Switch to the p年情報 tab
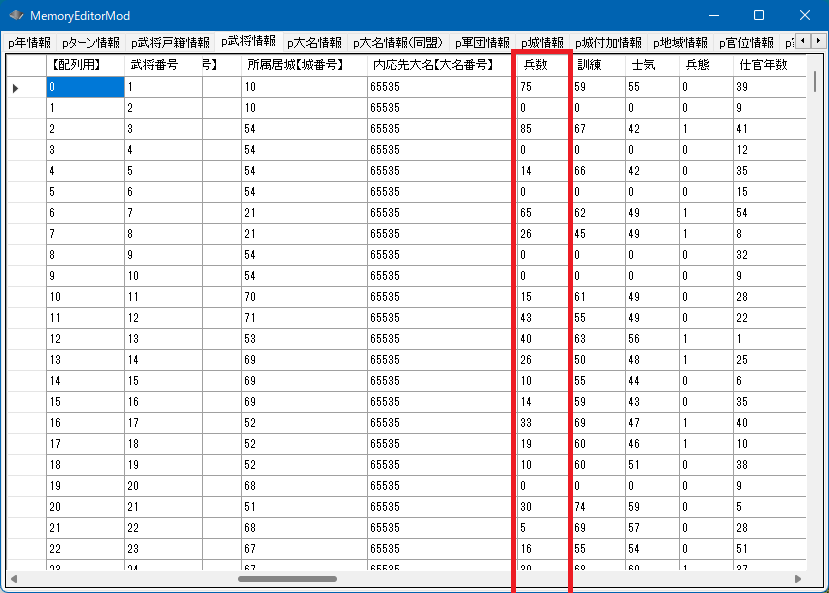 [29, 43]
